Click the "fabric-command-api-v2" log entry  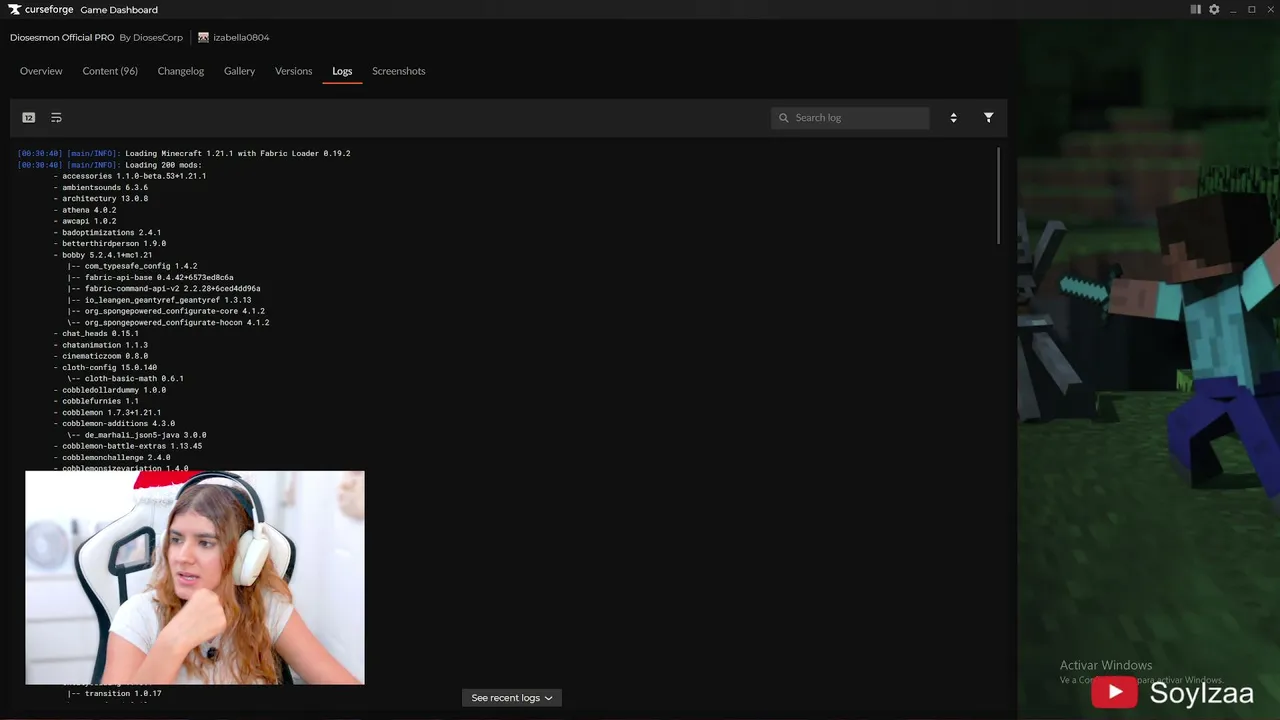tap(172, 289)
